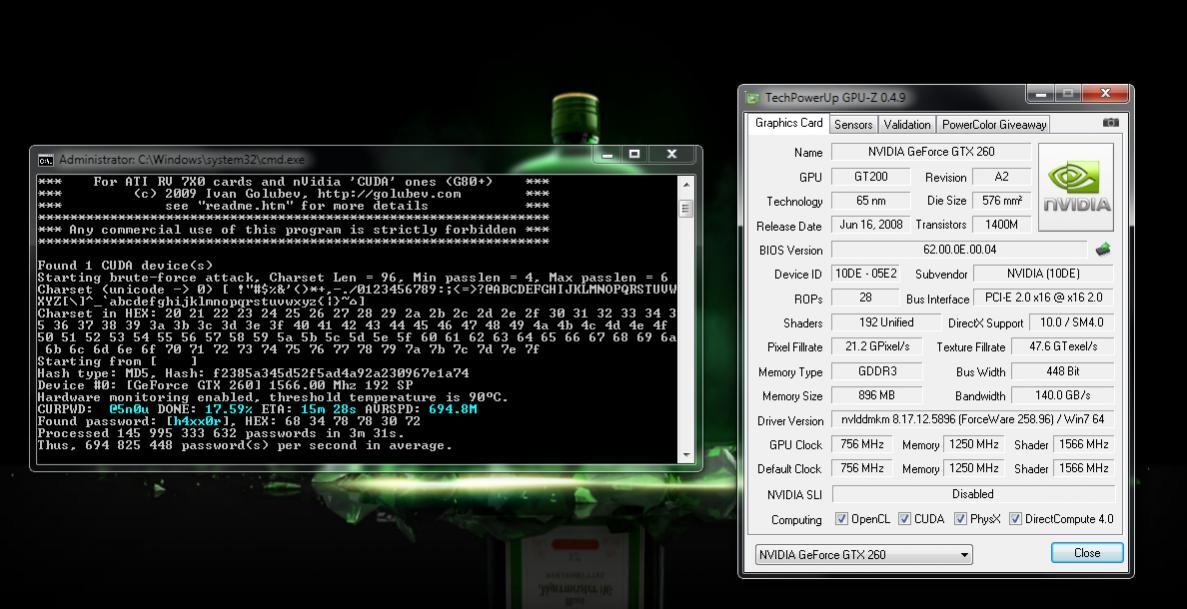Minimize the GPU-Z window
This screenshot has width=1187, height=609.
point(1040,94)
